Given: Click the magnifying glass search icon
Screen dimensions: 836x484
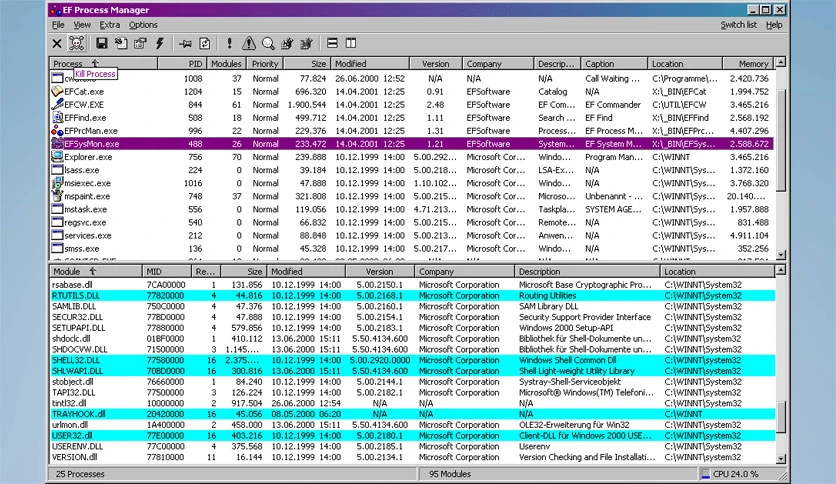Looking at the screenshot, I should (268, 44).
